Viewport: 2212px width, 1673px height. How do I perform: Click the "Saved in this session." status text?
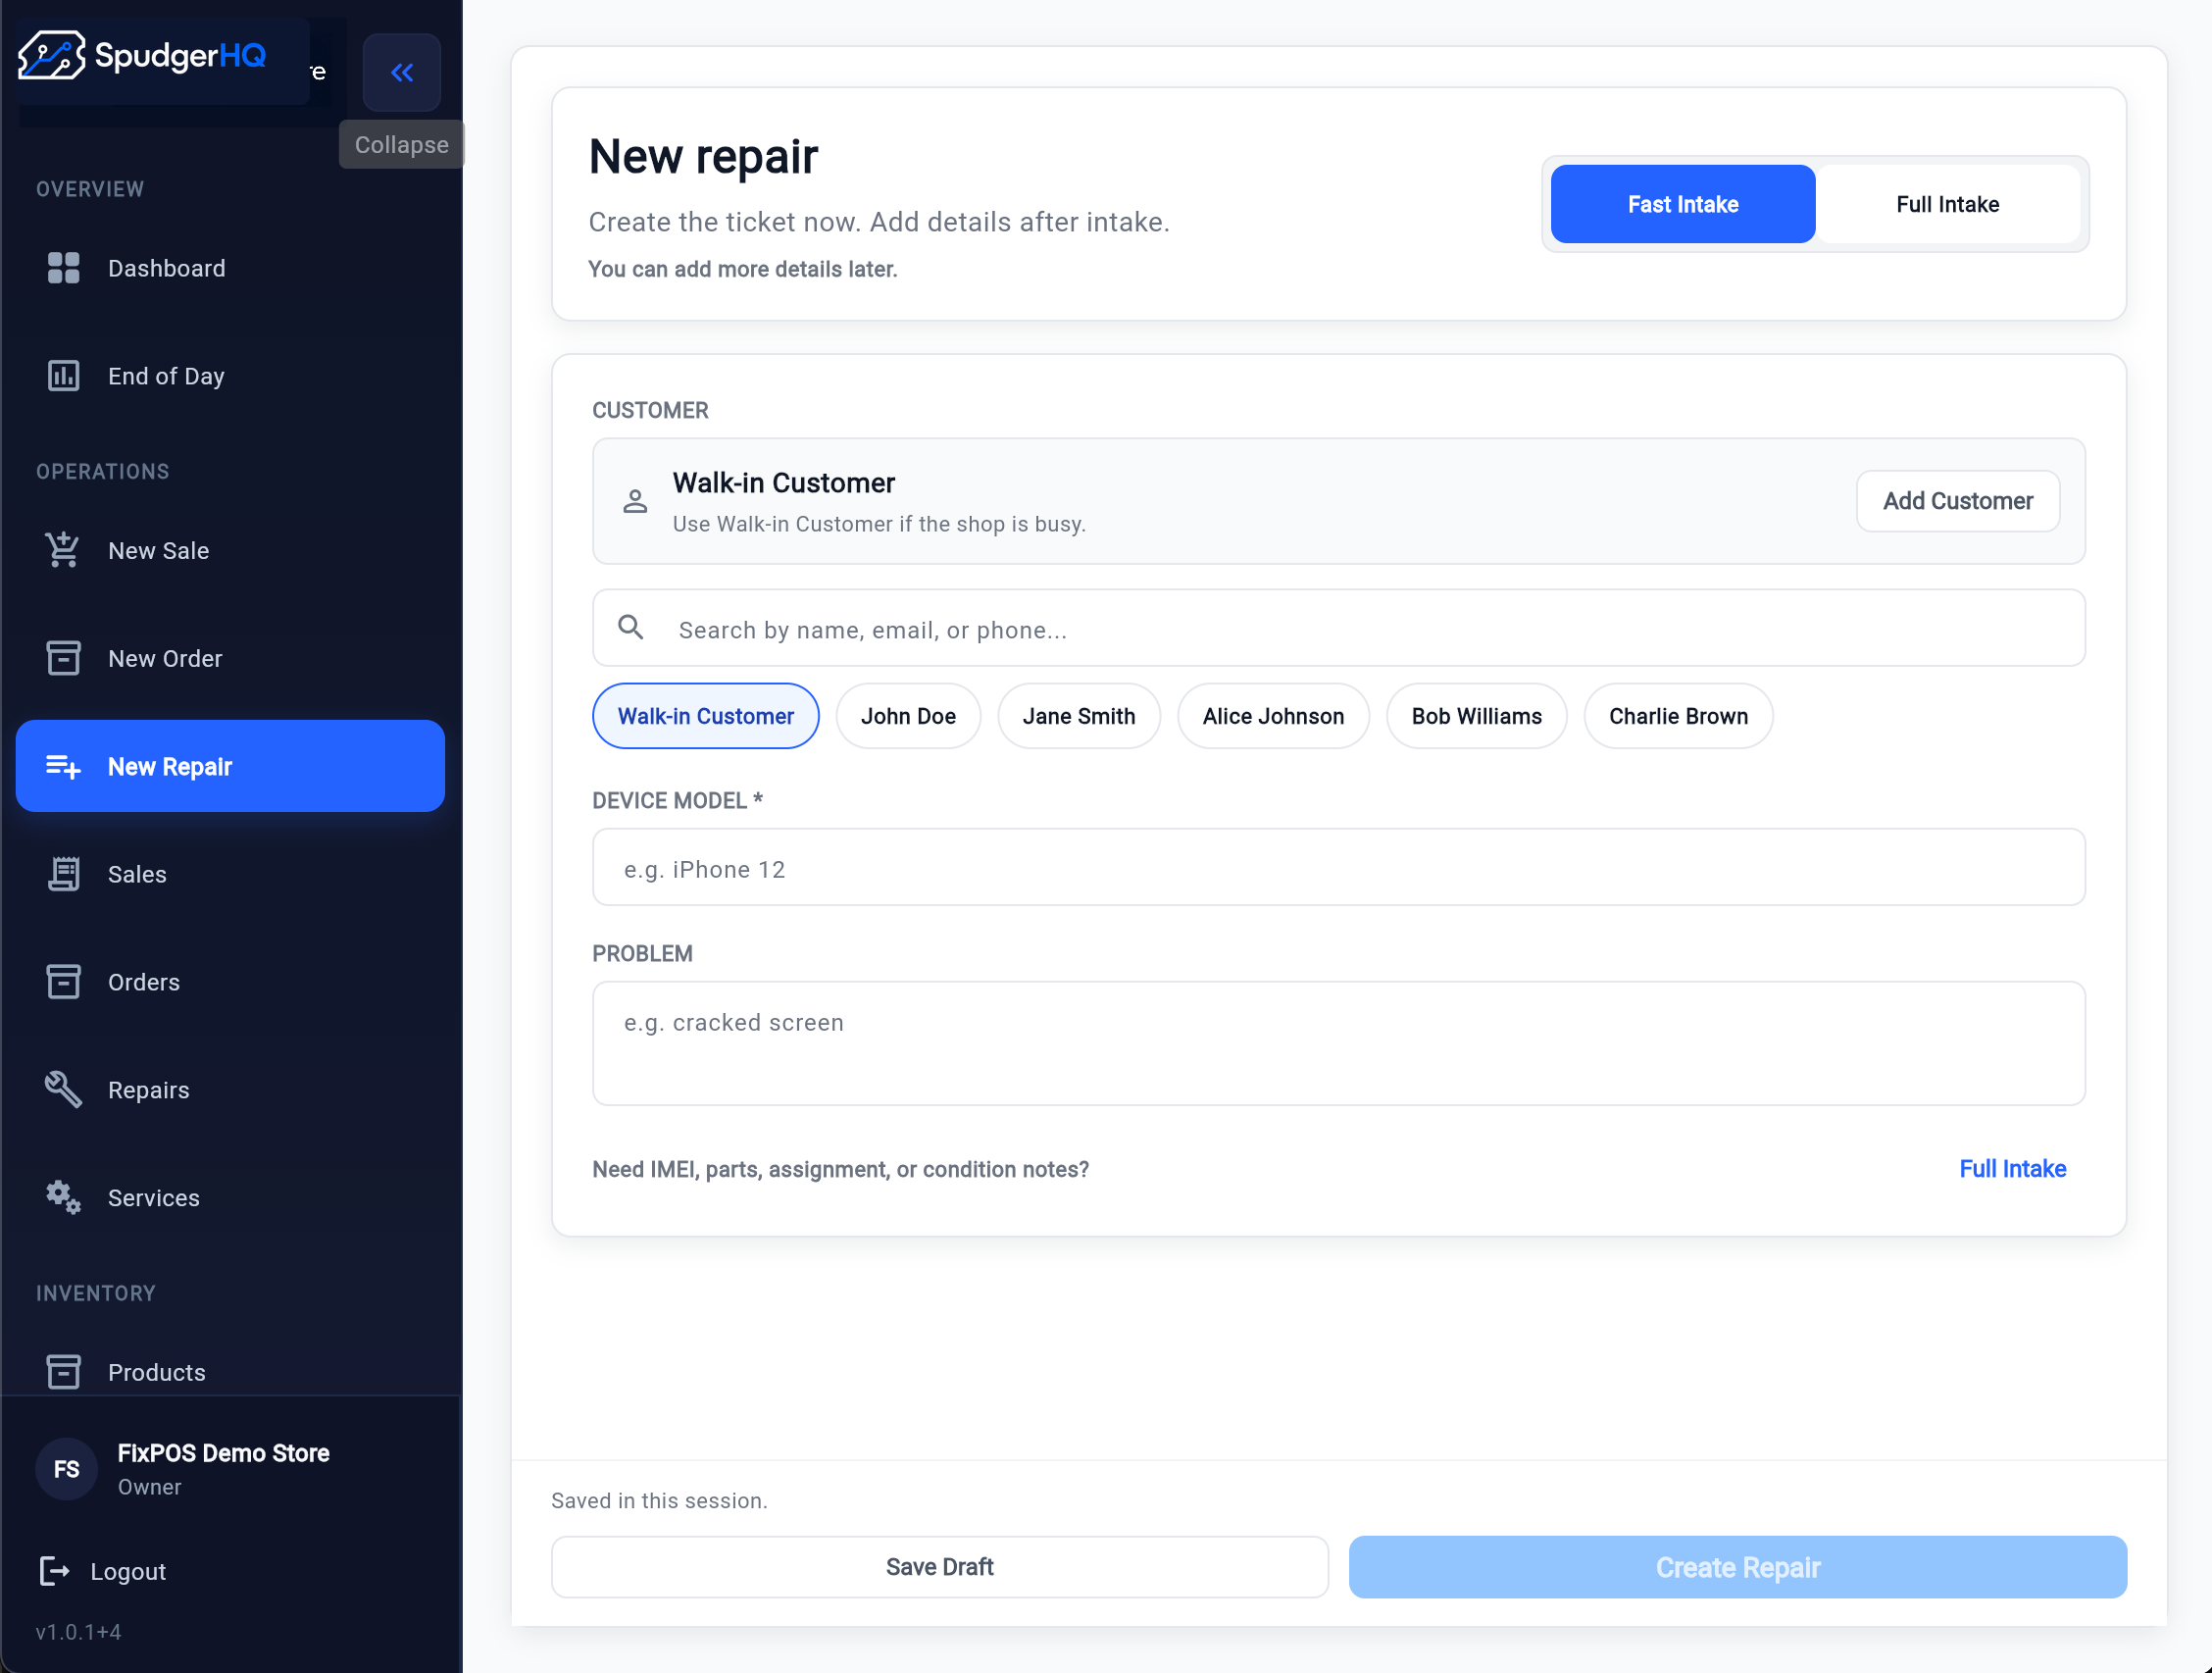coord(660,1500)
